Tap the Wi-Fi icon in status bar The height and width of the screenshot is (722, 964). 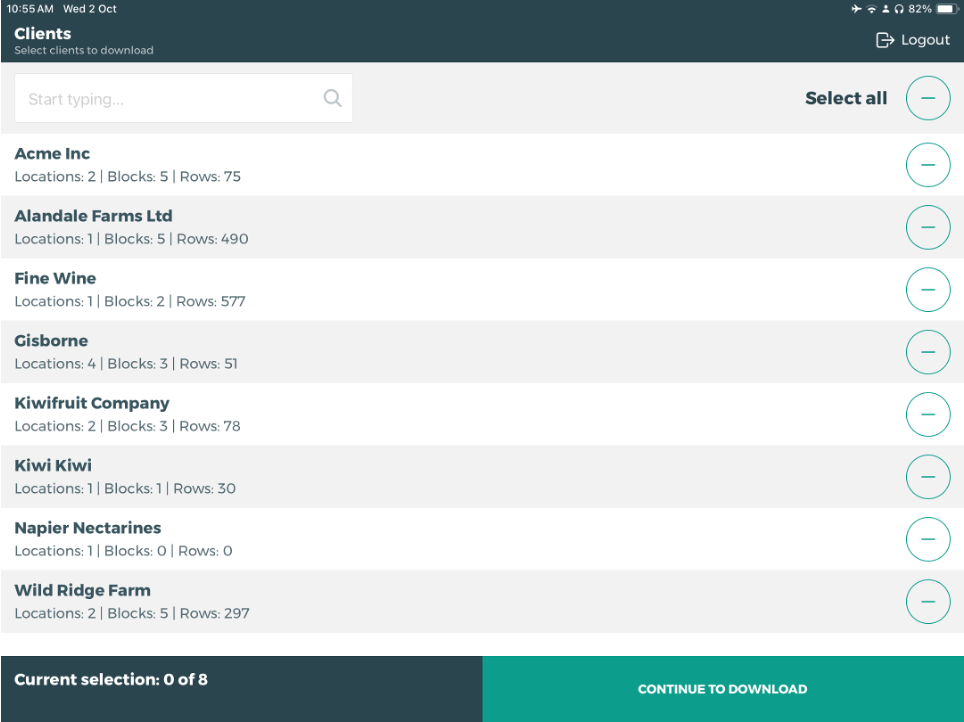pos(871,9)
